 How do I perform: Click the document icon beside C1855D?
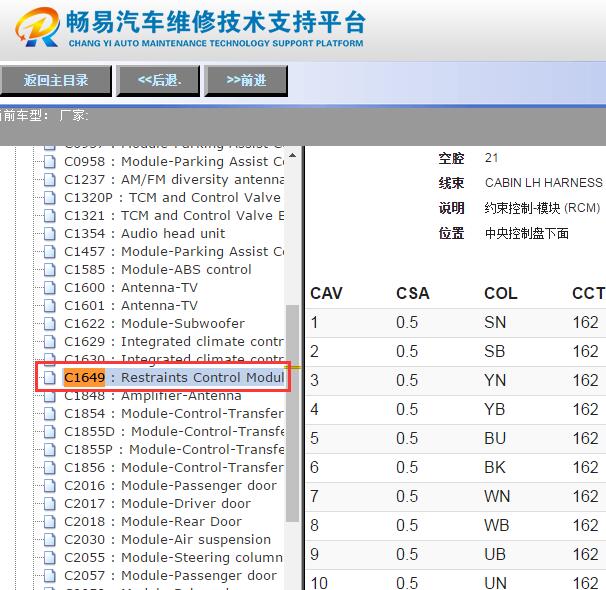49,432
